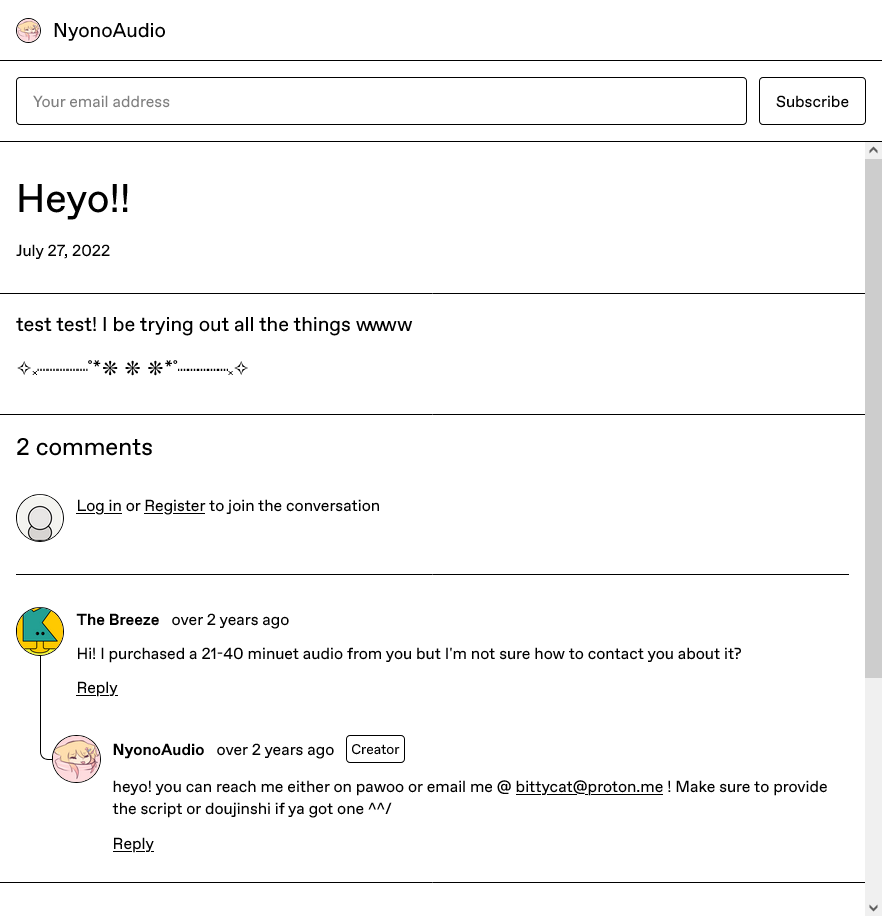Screen dimensions: 882x916
Task: Click The Breeze's commenter avatar
Action: [x=40, y=630]
